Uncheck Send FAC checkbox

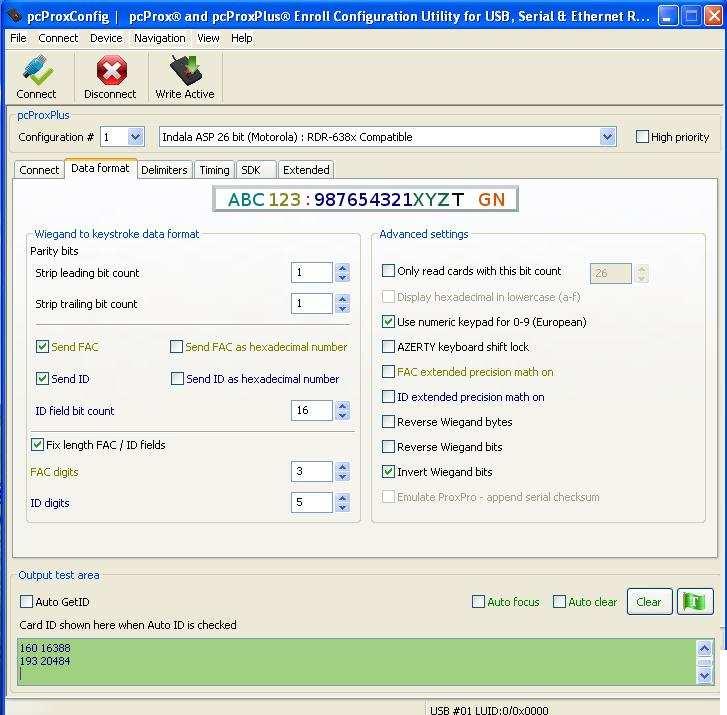42,346
